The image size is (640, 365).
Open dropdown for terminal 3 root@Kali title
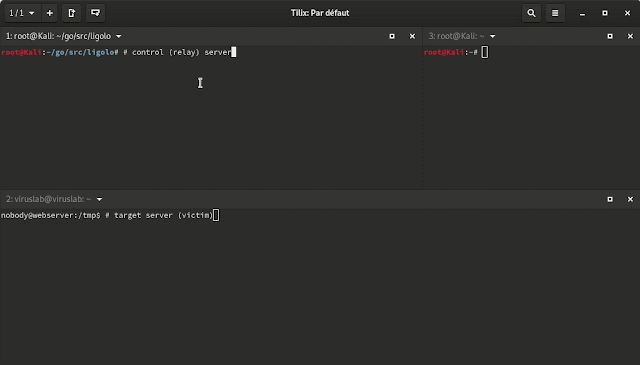click(x=493, y=36)
